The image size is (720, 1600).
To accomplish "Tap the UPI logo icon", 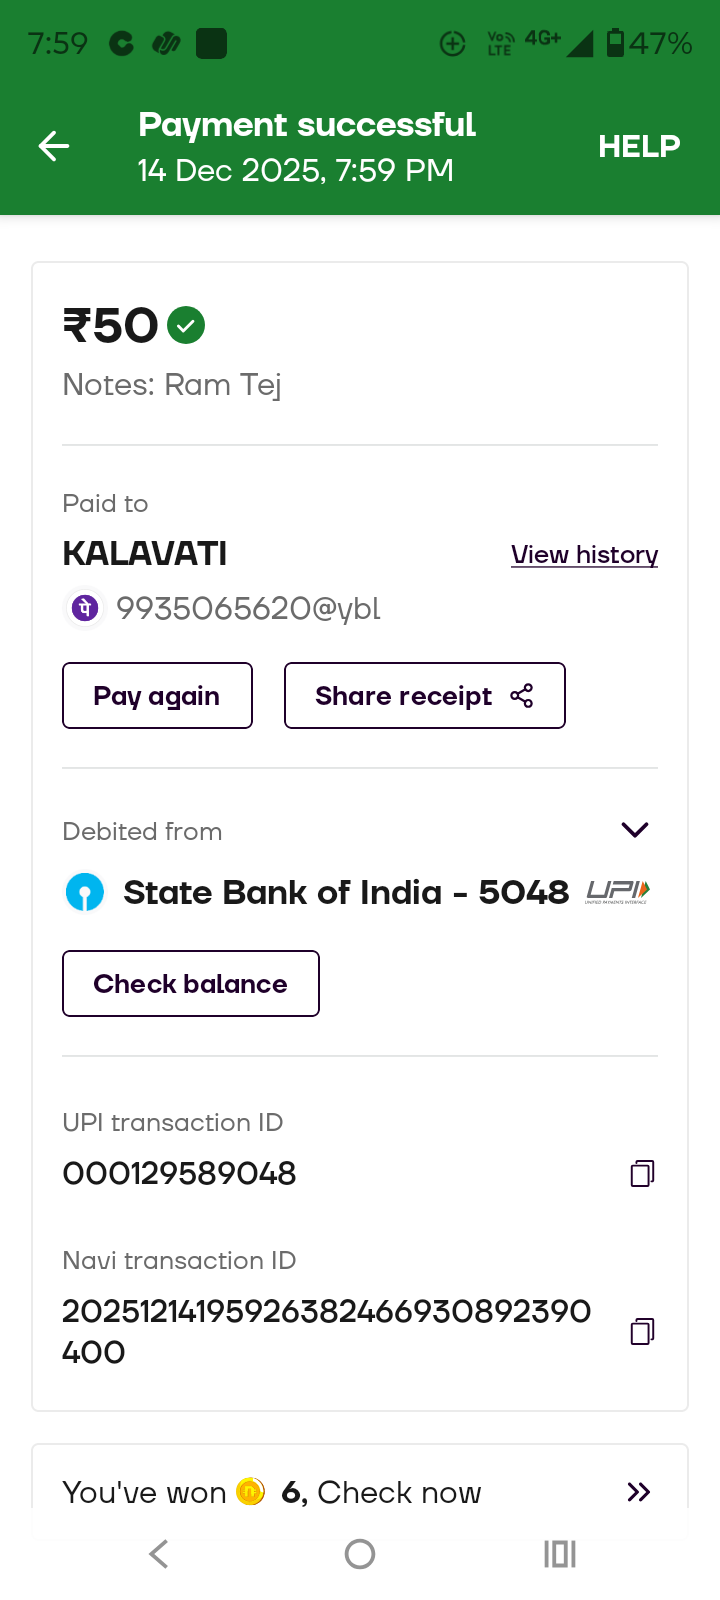I will pyautogui.click(x=617, y=891).
